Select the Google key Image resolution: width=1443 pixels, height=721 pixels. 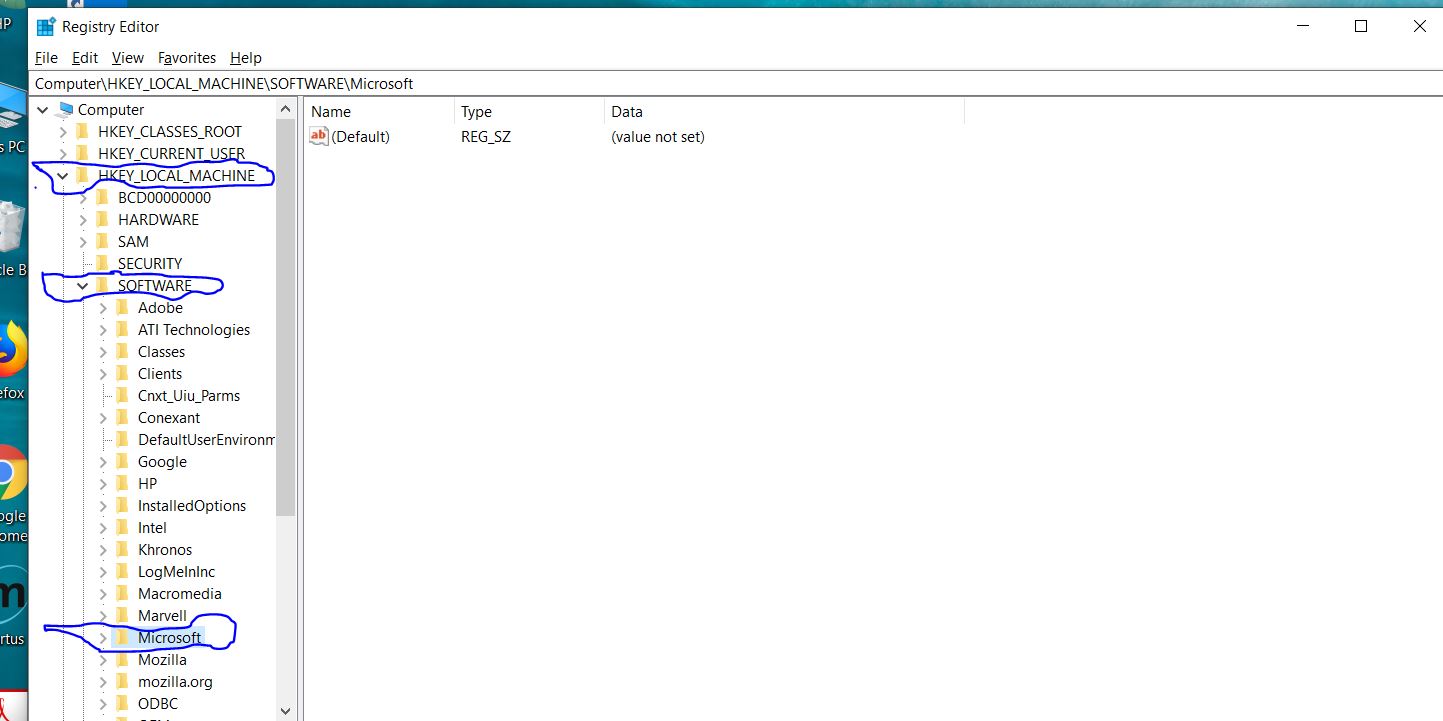(162, 462)
